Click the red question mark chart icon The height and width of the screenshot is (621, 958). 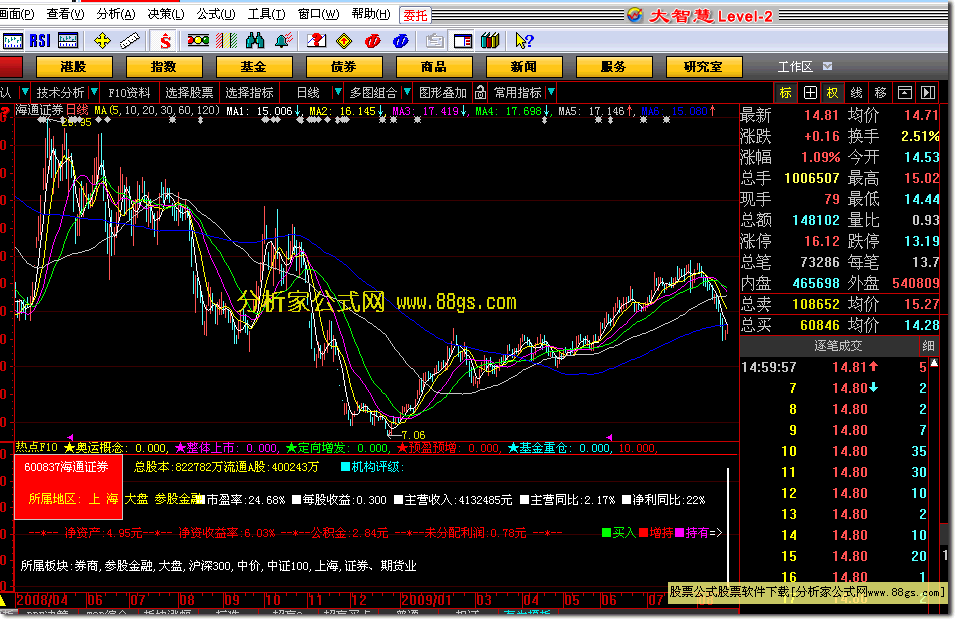[x=316, y=41]
